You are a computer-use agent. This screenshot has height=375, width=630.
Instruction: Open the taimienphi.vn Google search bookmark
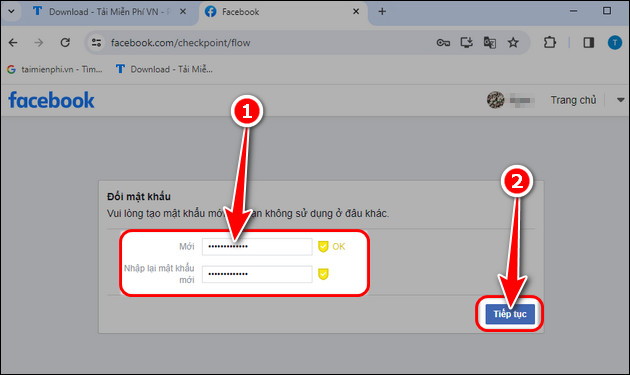click(x=55, y=69)
